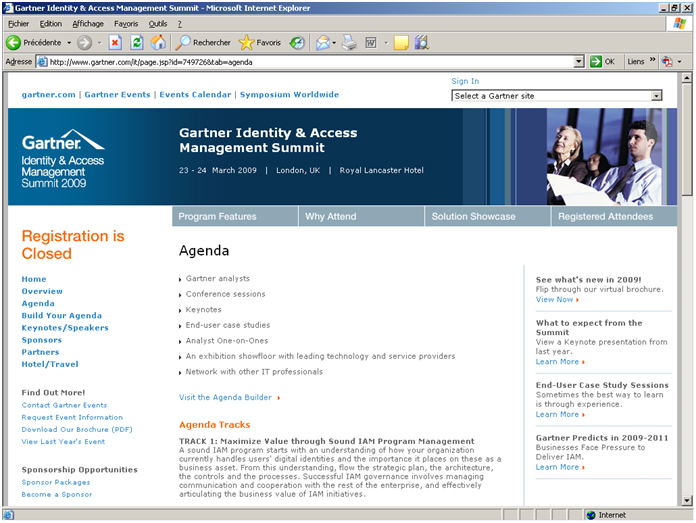Click Gartner Events top link
The height and width of the screenshot is (523, 696).
click(x=117, y=95)
